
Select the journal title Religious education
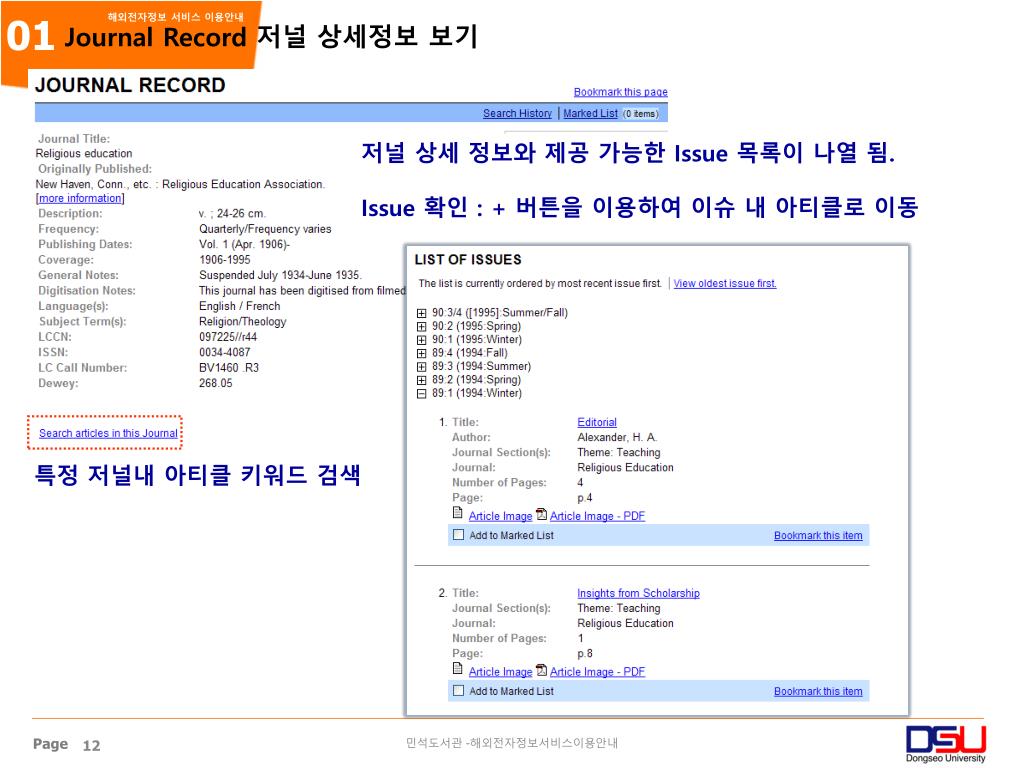(84, 153)
